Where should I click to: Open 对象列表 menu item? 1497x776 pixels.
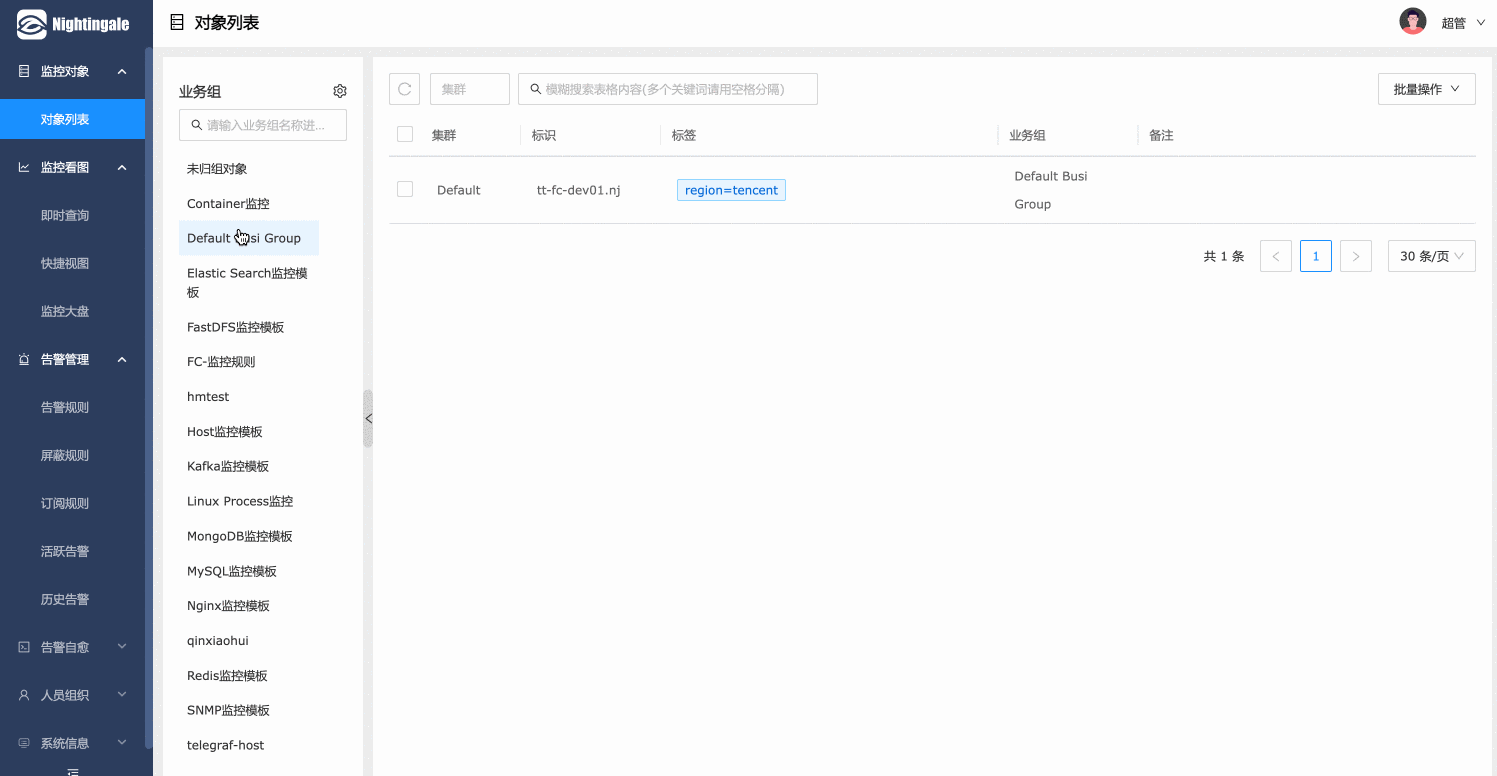(72, 119)
